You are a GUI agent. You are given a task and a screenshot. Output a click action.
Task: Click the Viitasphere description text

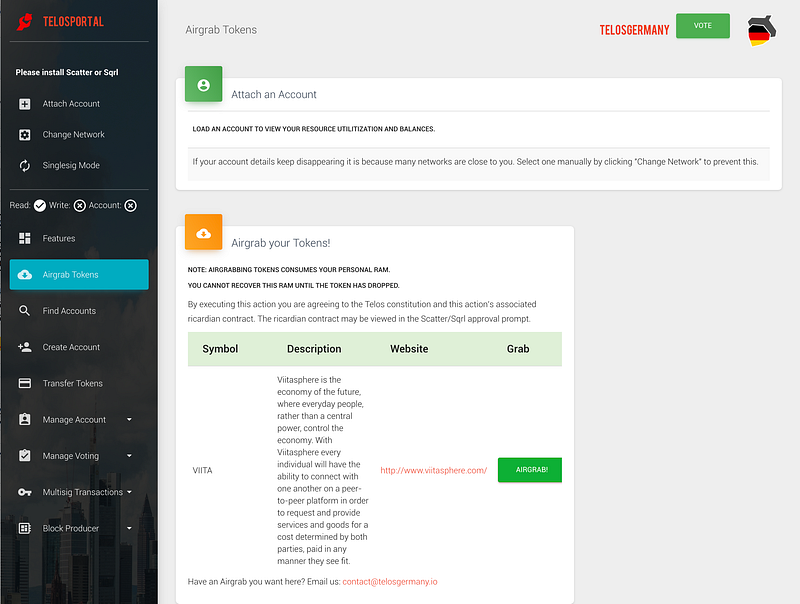coord(322,470)
